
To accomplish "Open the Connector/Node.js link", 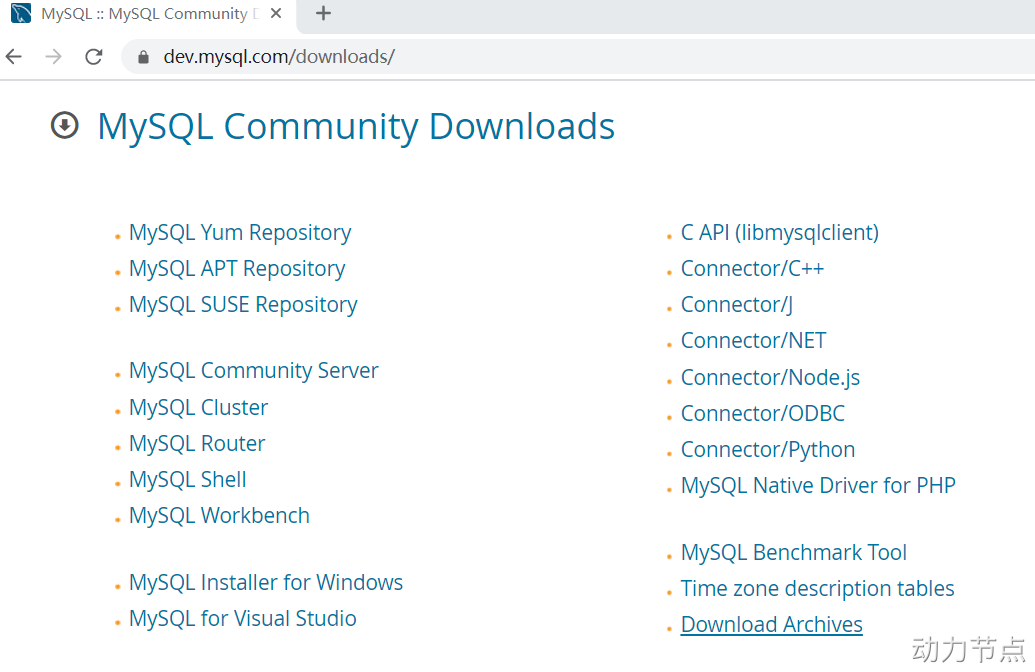I will (770, 378).
